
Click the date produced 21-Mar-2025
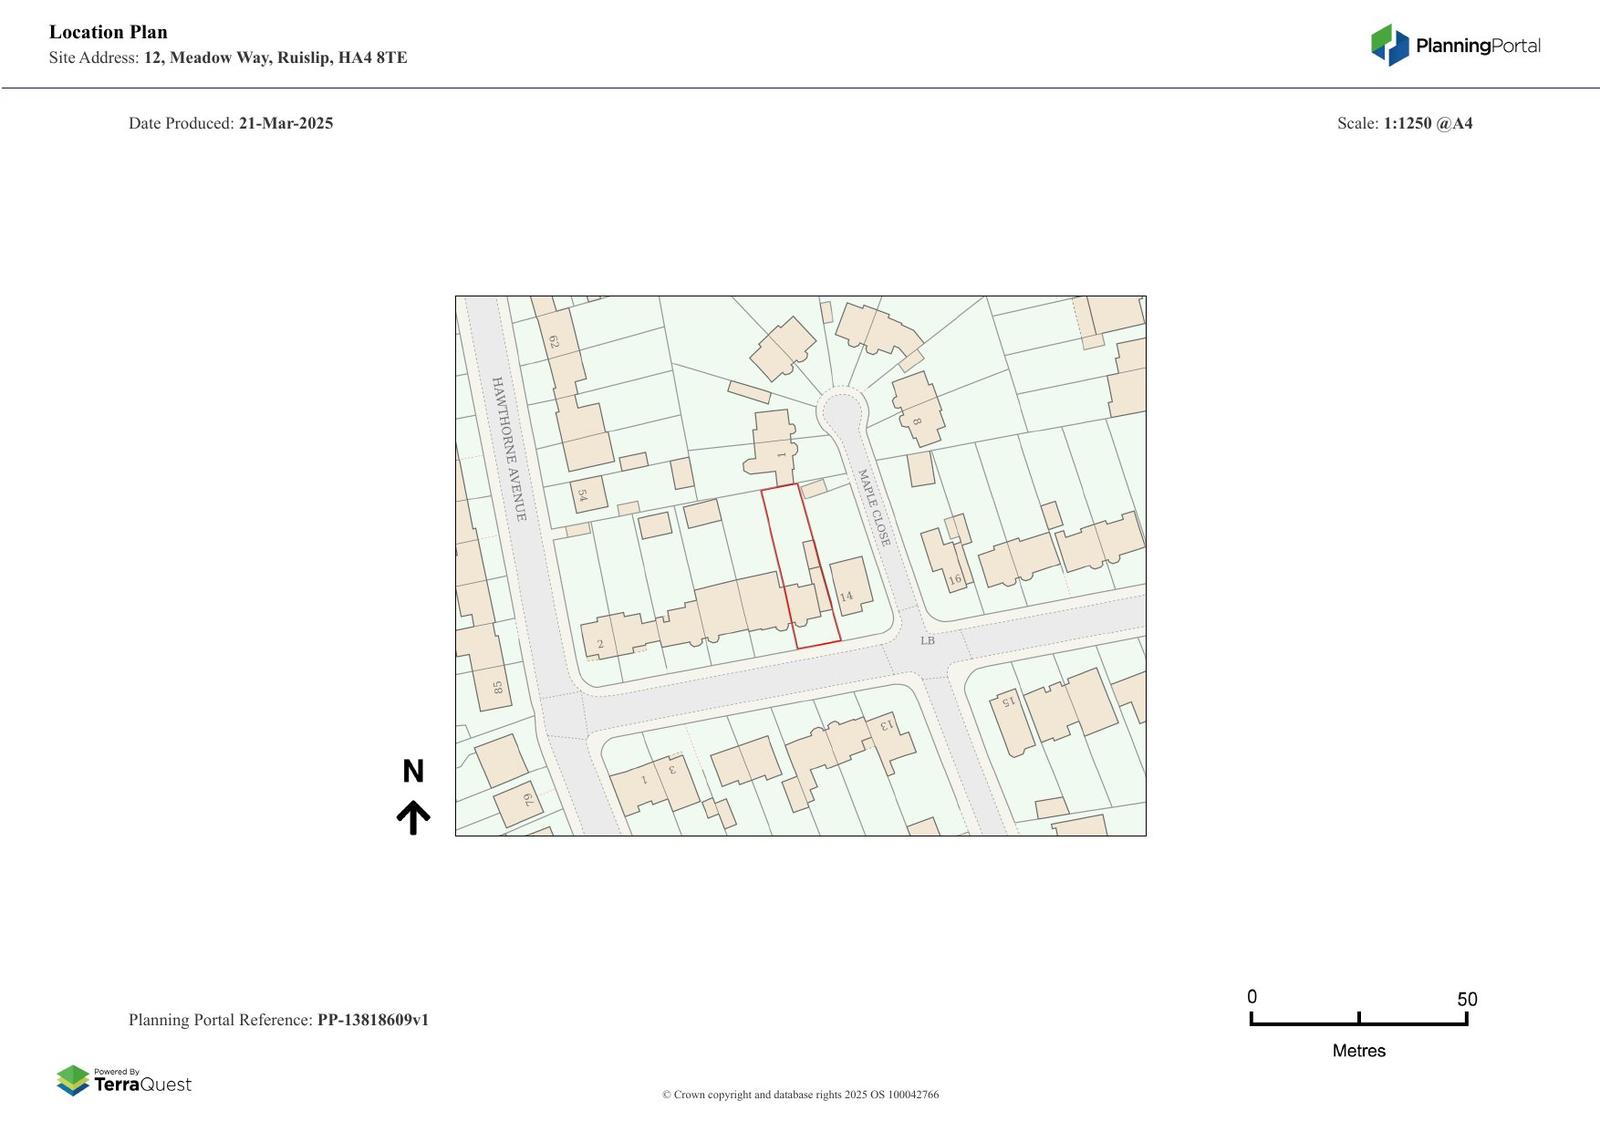285,123
